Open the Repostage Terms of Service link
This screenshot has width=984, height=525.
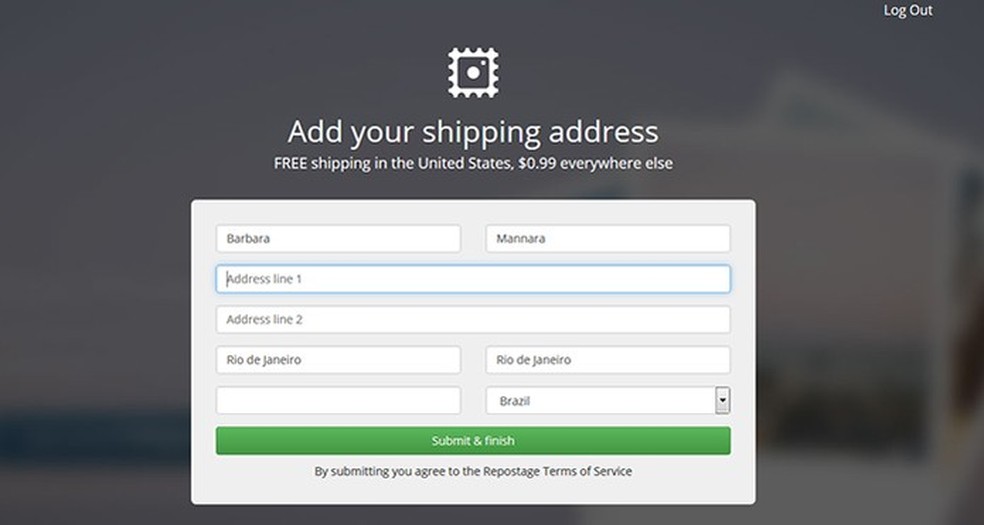[587, 471]
